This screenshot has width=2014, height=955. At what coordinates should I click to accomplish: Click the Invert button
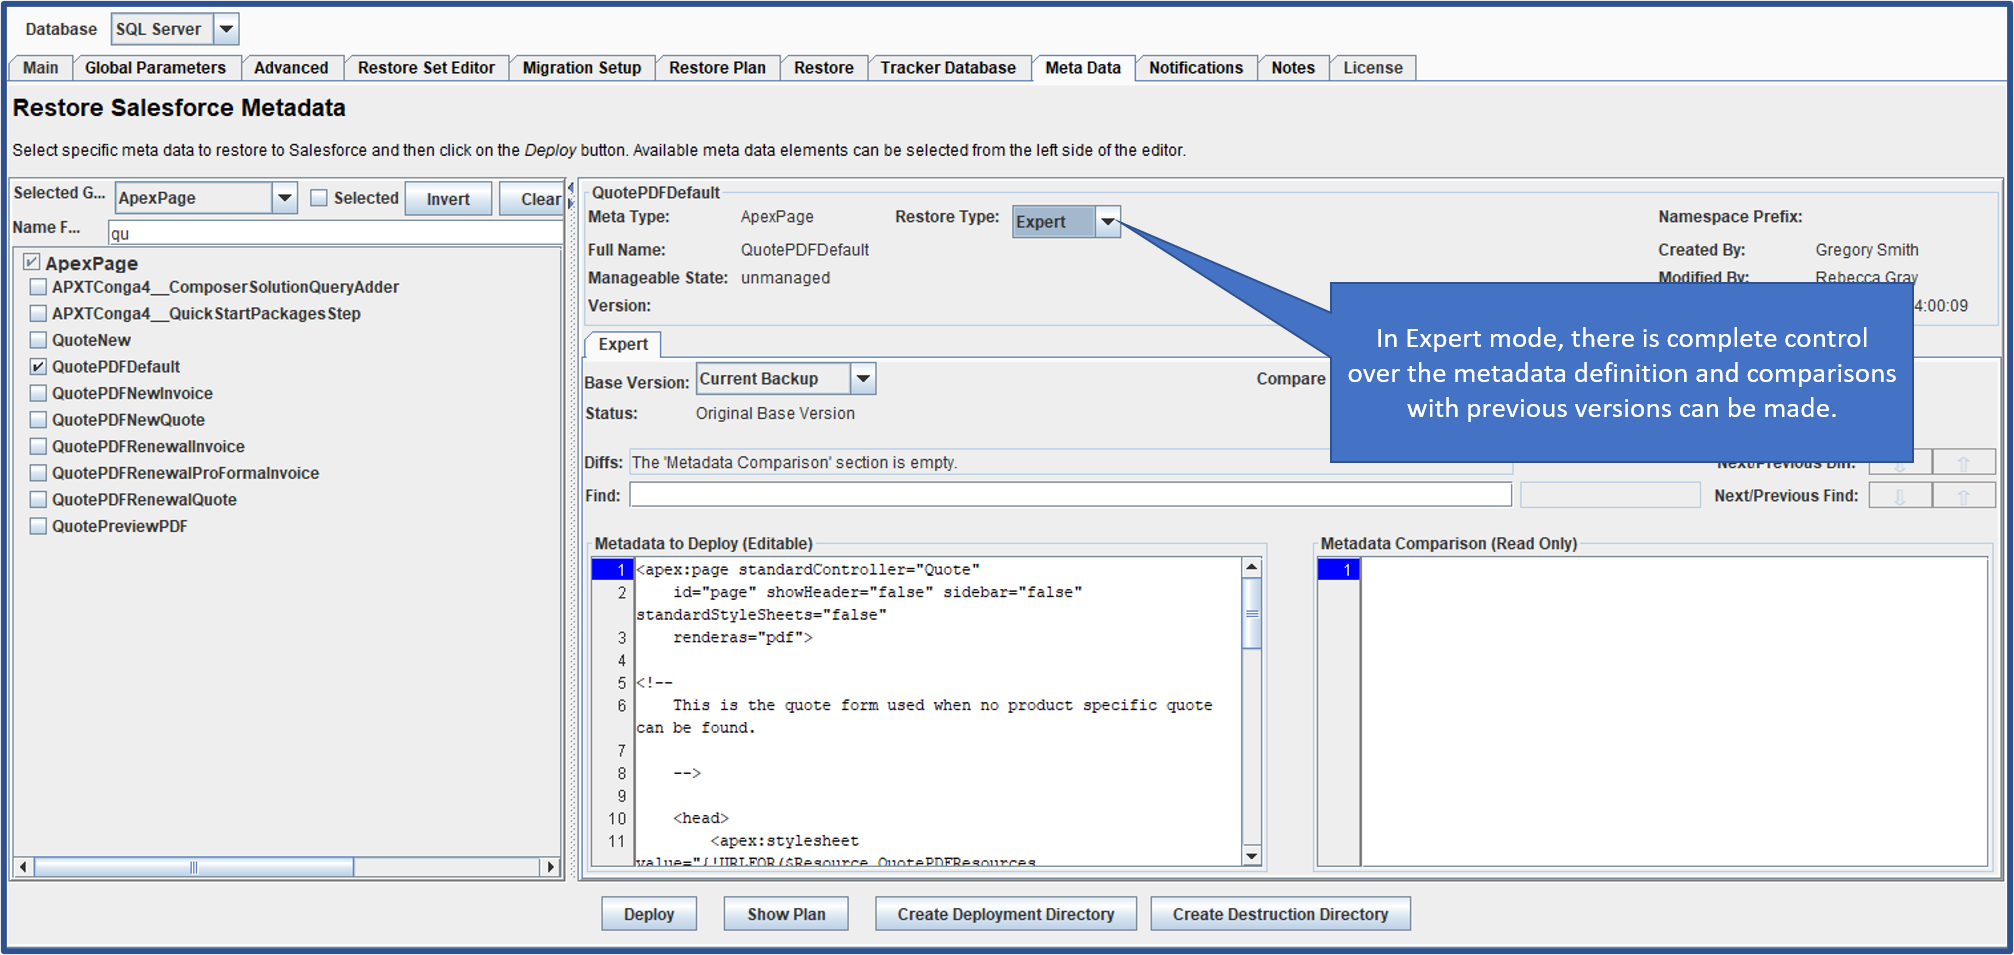coord(448,199)
